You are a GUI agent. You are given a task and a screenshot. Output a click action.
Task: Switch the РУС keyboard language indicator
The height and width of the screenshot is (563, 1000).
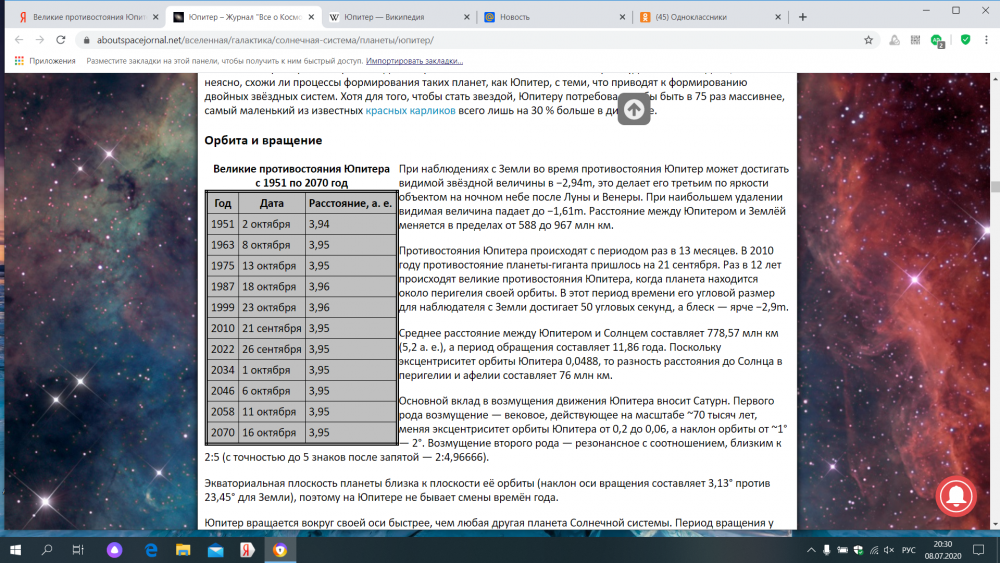click(x=911, y=549)
